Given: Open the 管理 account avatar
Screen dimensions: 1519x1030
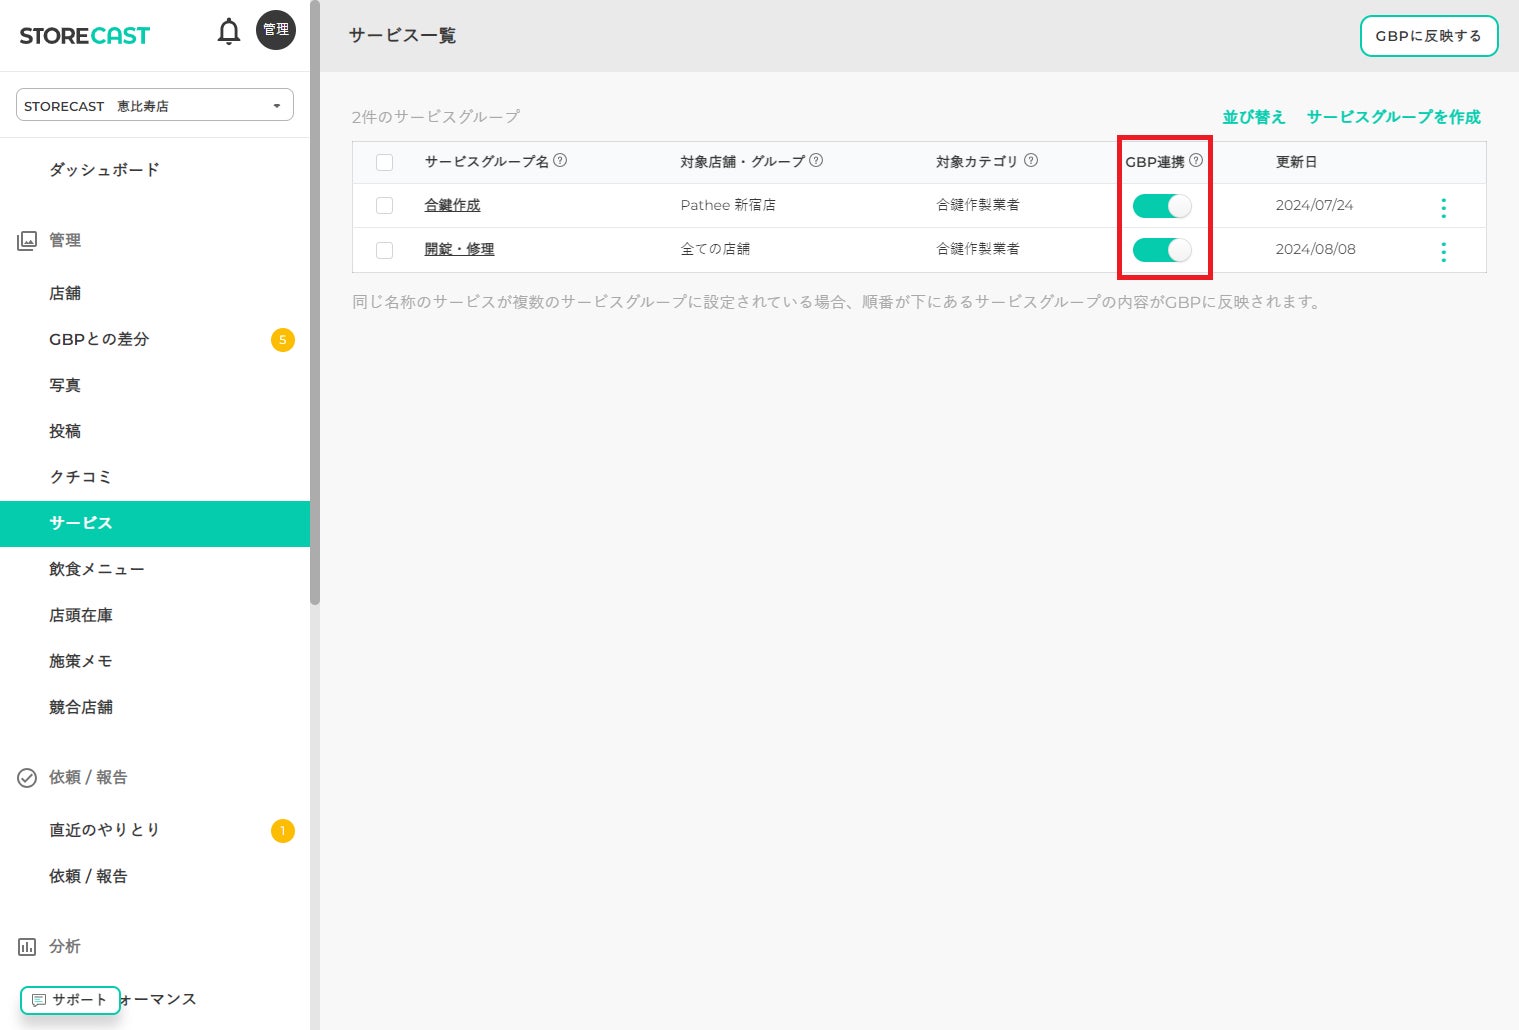Looking at the screenshot, I should point(276,30).
